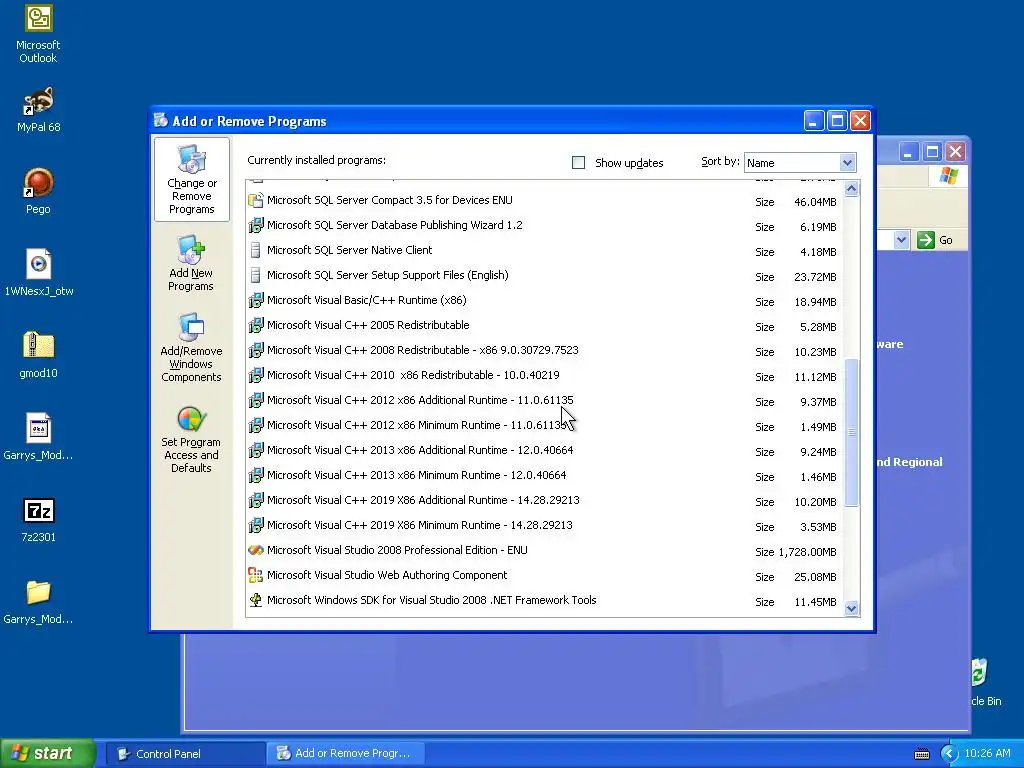The width and height of the screenshot is (1024, 768).
Task: Click scroll up arrow in programs list
Action: [x=851, y=189]
